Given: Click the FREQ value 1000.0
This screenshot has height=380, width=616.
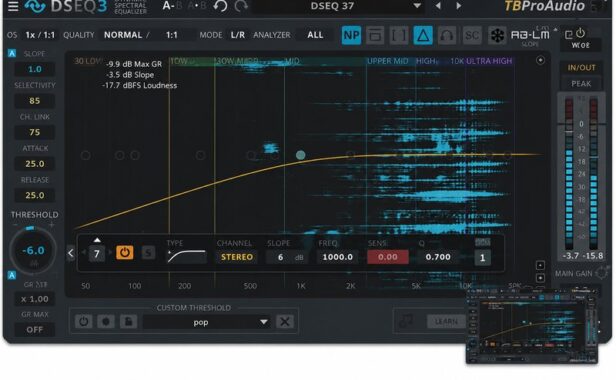Looking at the screenshot, I should click(337, 257).
